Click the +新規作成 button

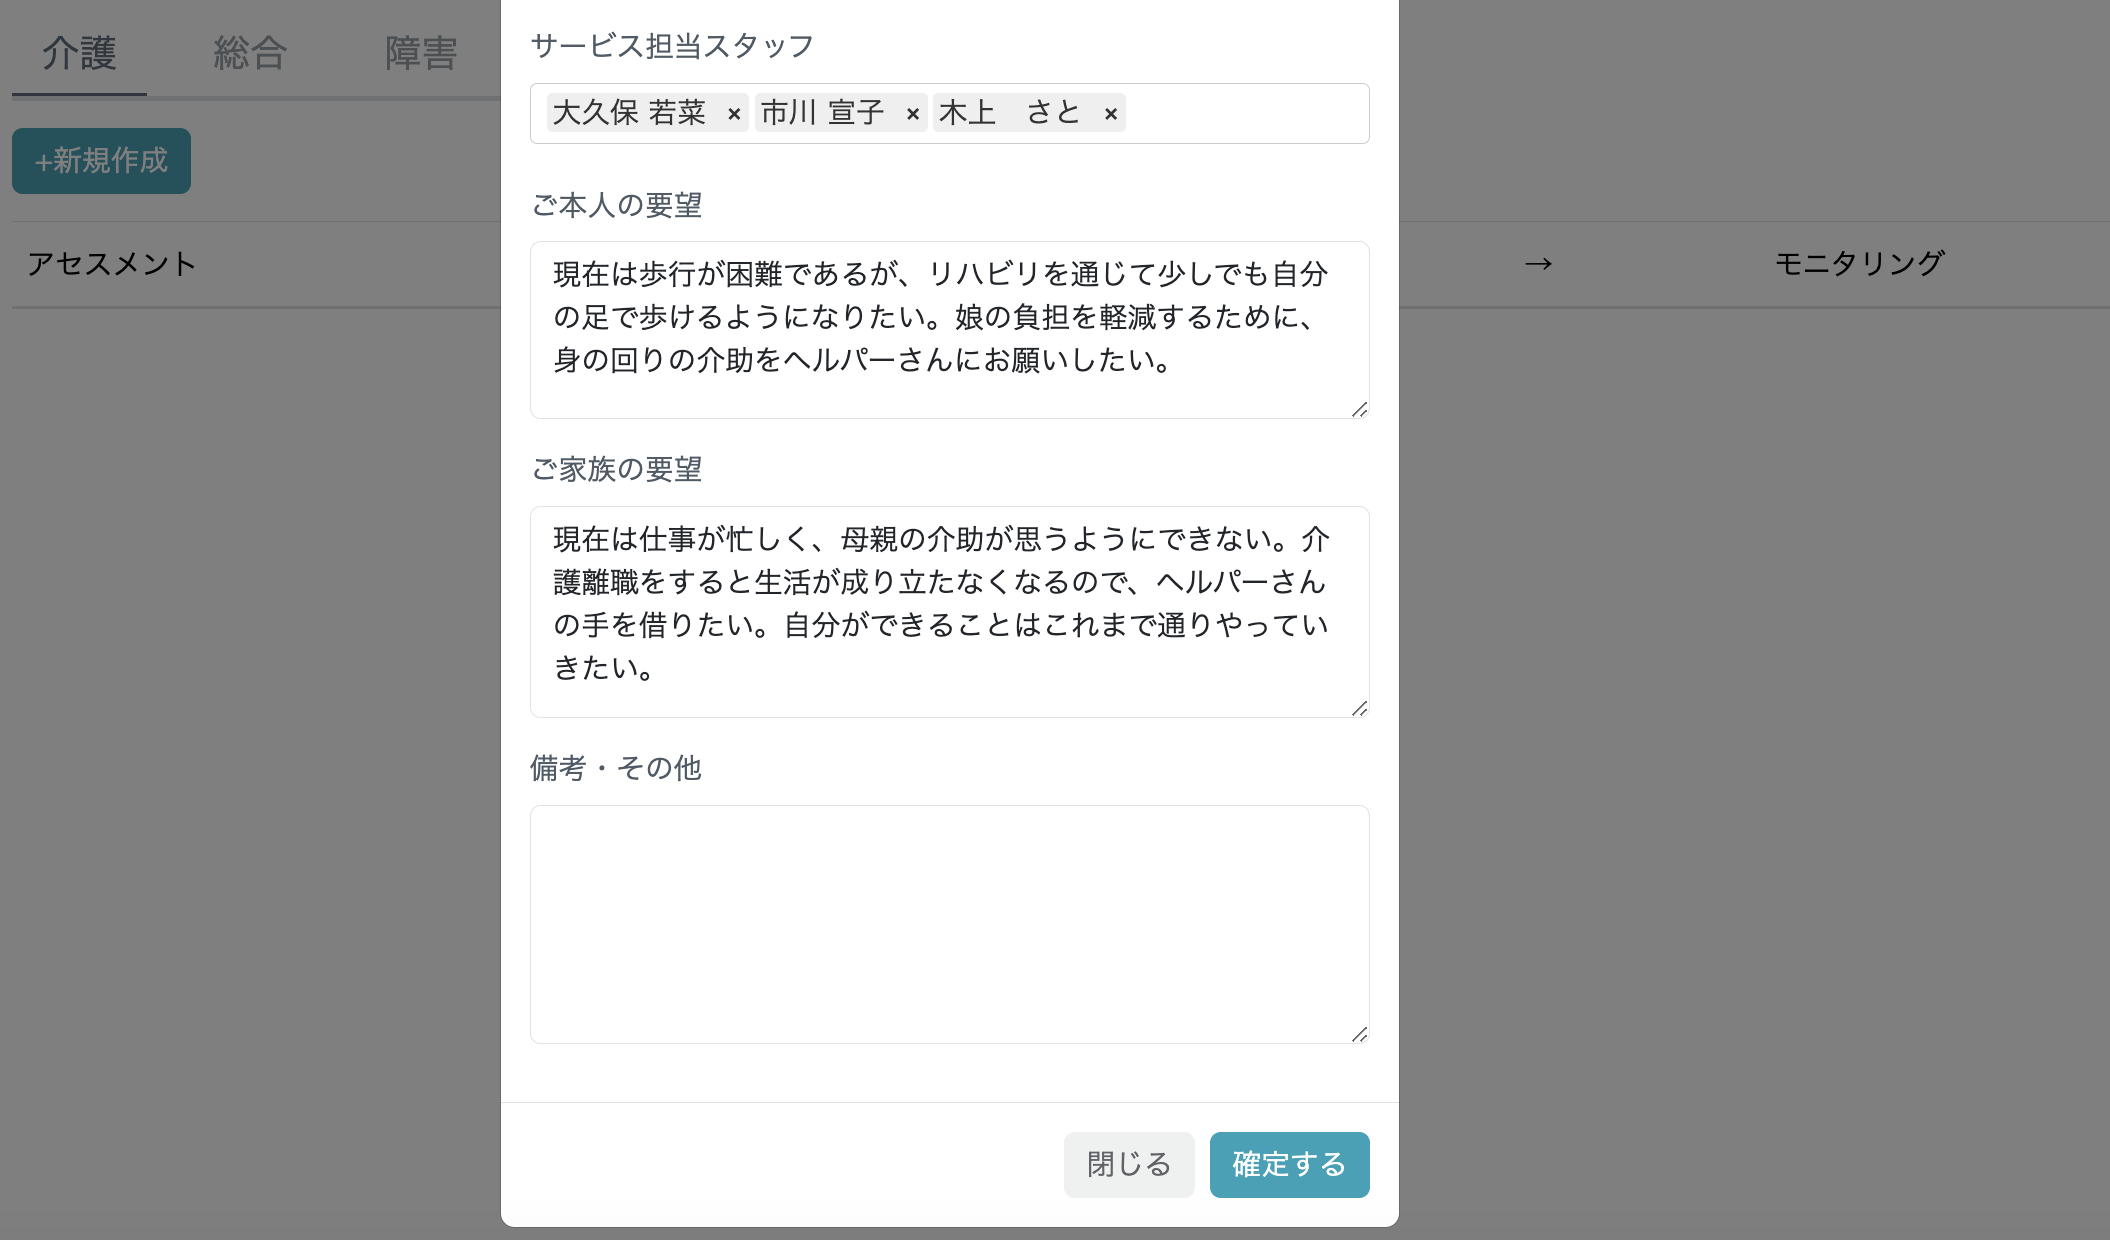[x=100, y=160]
